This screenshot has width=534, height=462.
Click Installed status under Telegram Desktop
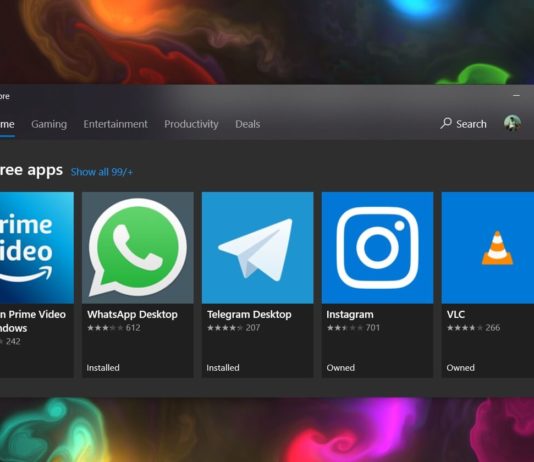[223, 368]
